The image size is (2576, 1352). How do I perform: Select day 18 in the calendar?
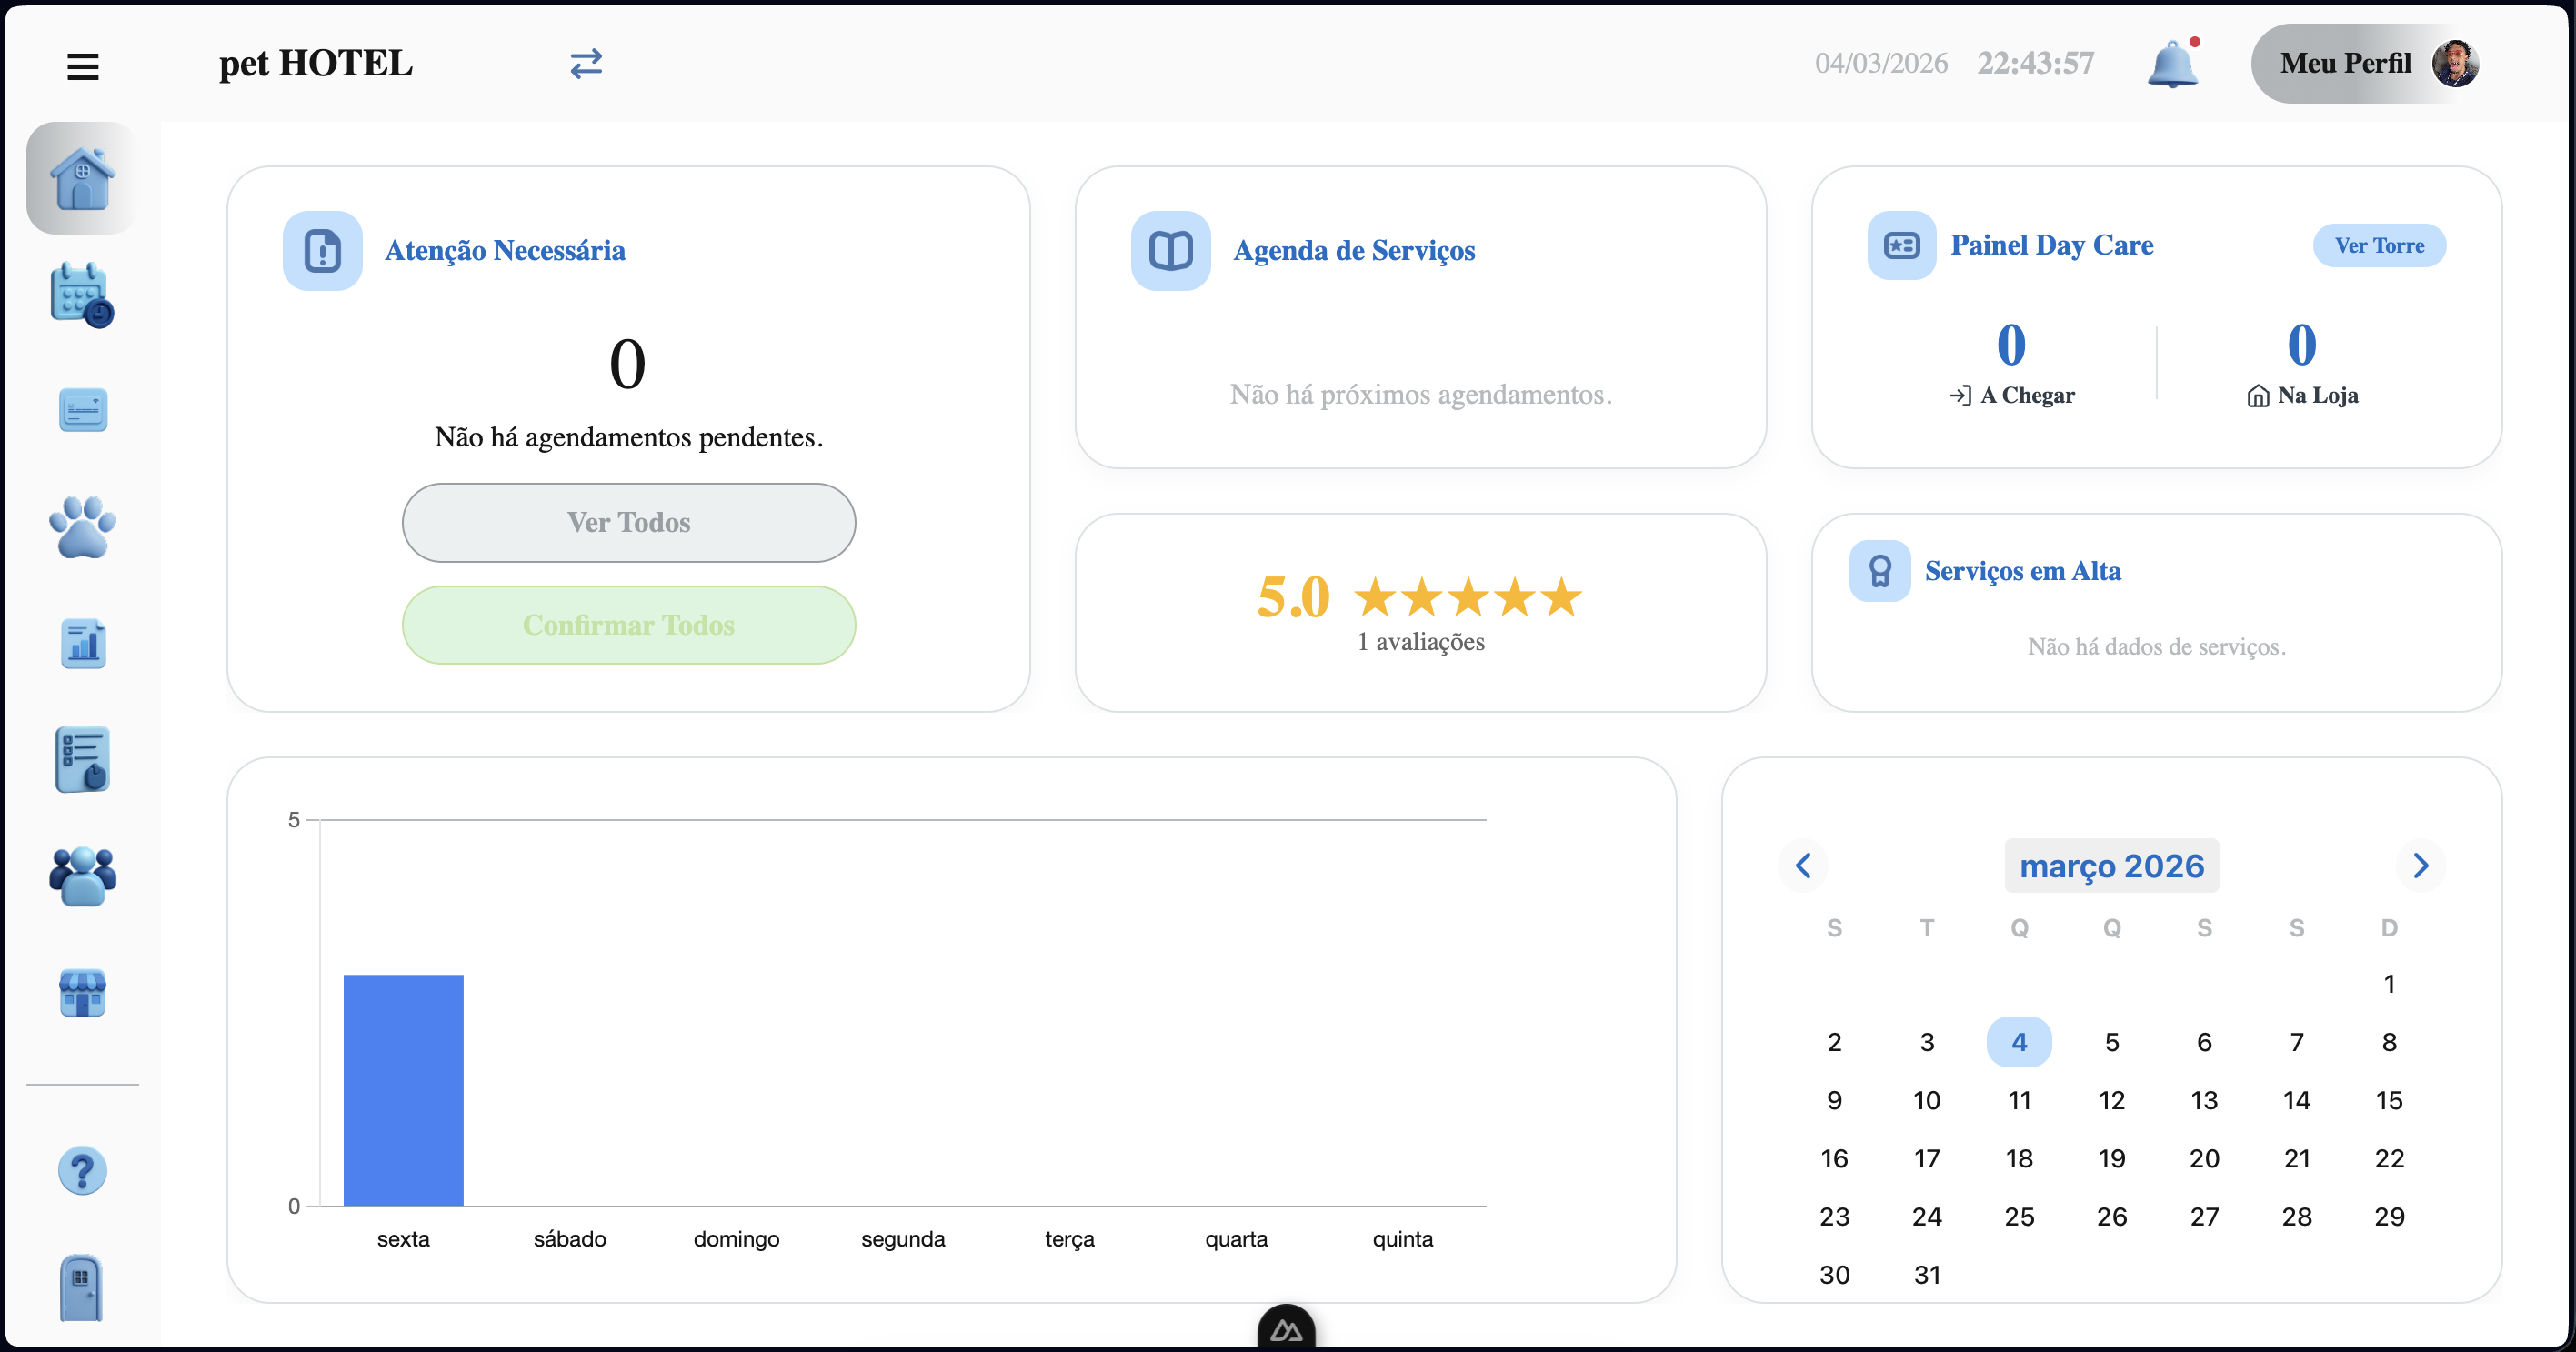point(2018,1158)
